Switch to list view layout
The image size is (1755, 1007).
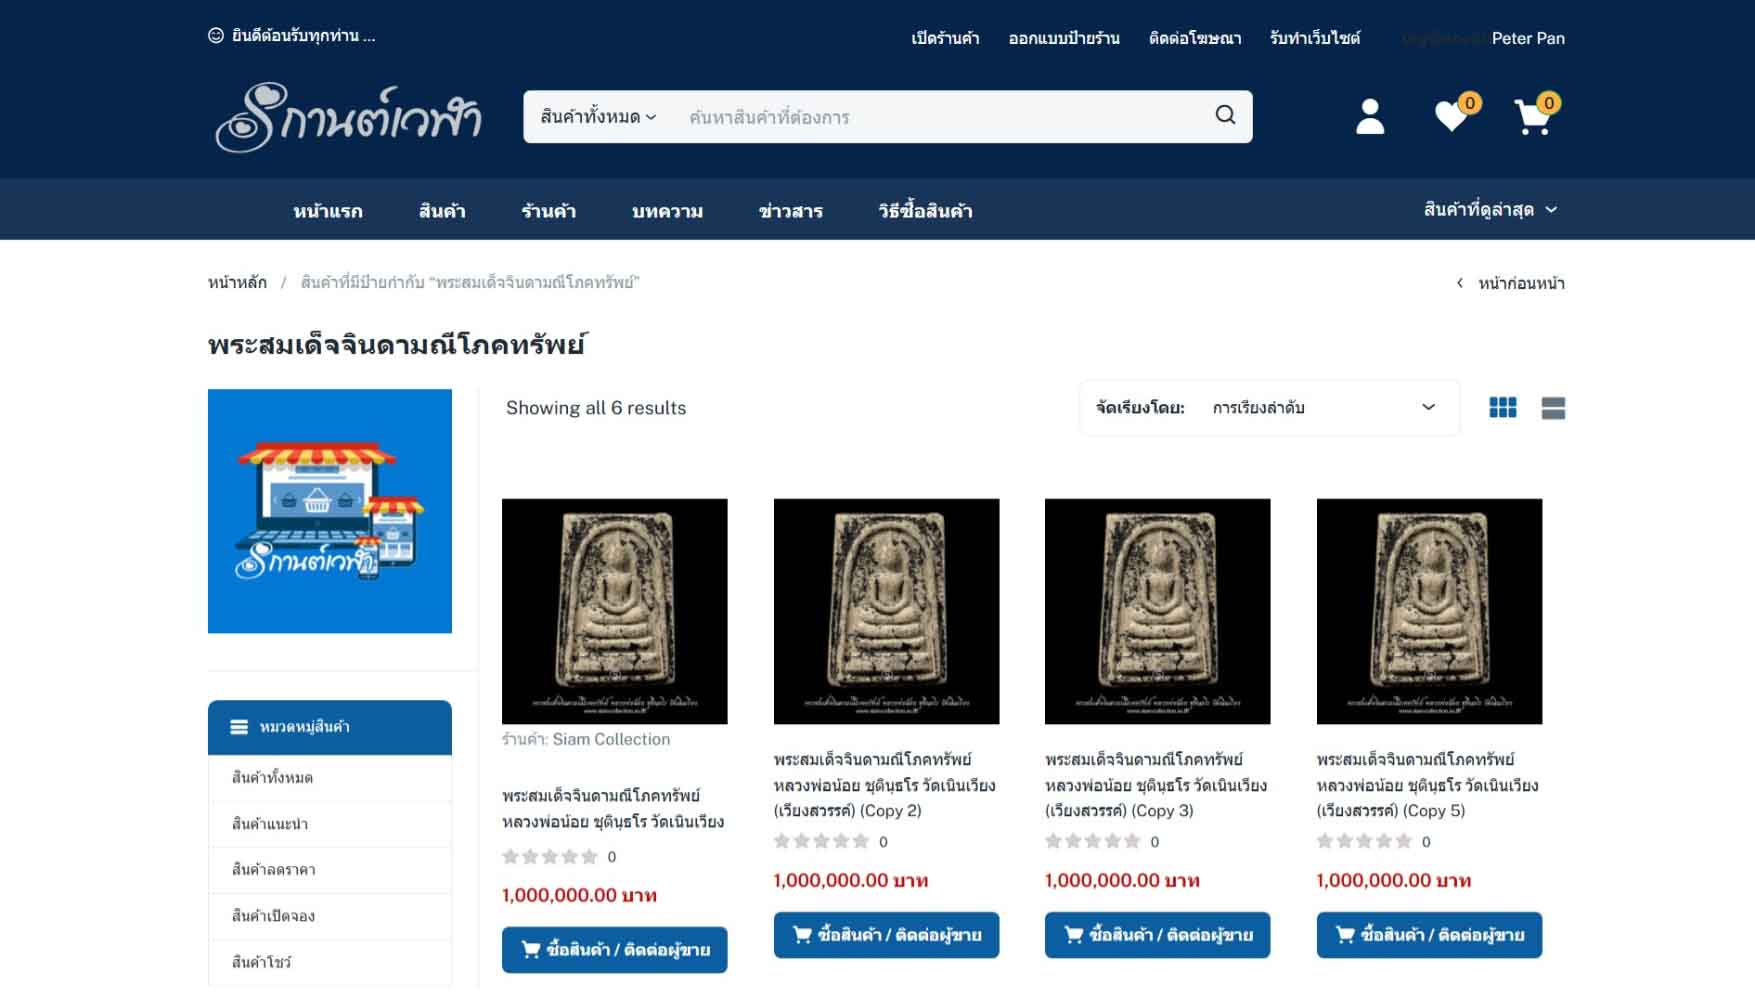point(1553,407)
